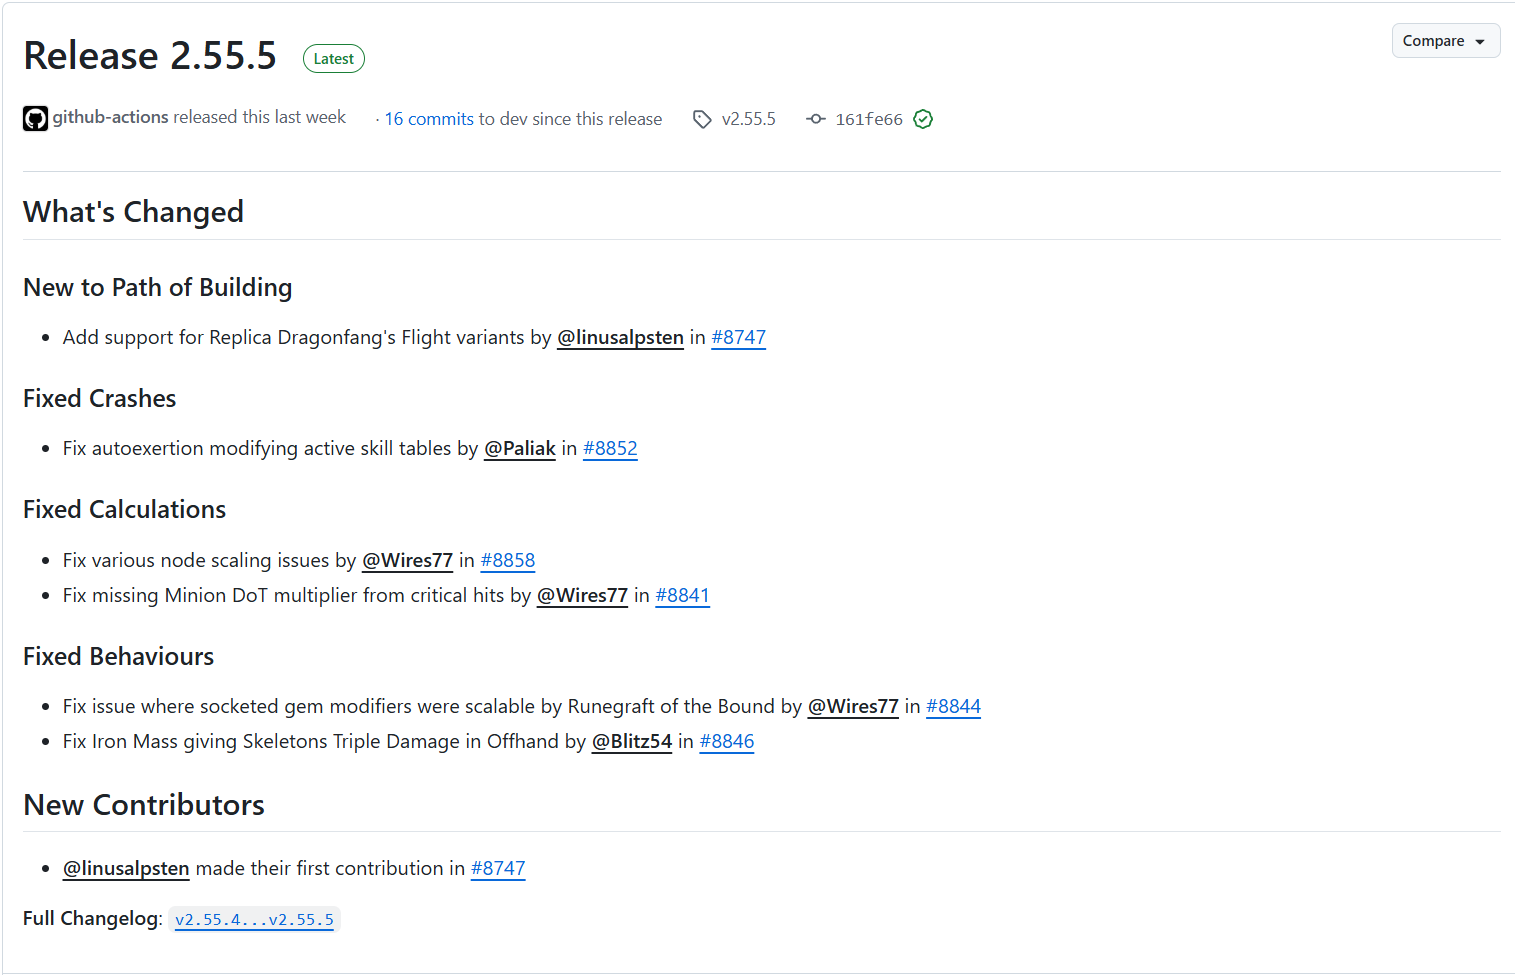The image size is (1515, 975).
Task: Open #8747 link under New Contributors
Action: pos(498,869)
